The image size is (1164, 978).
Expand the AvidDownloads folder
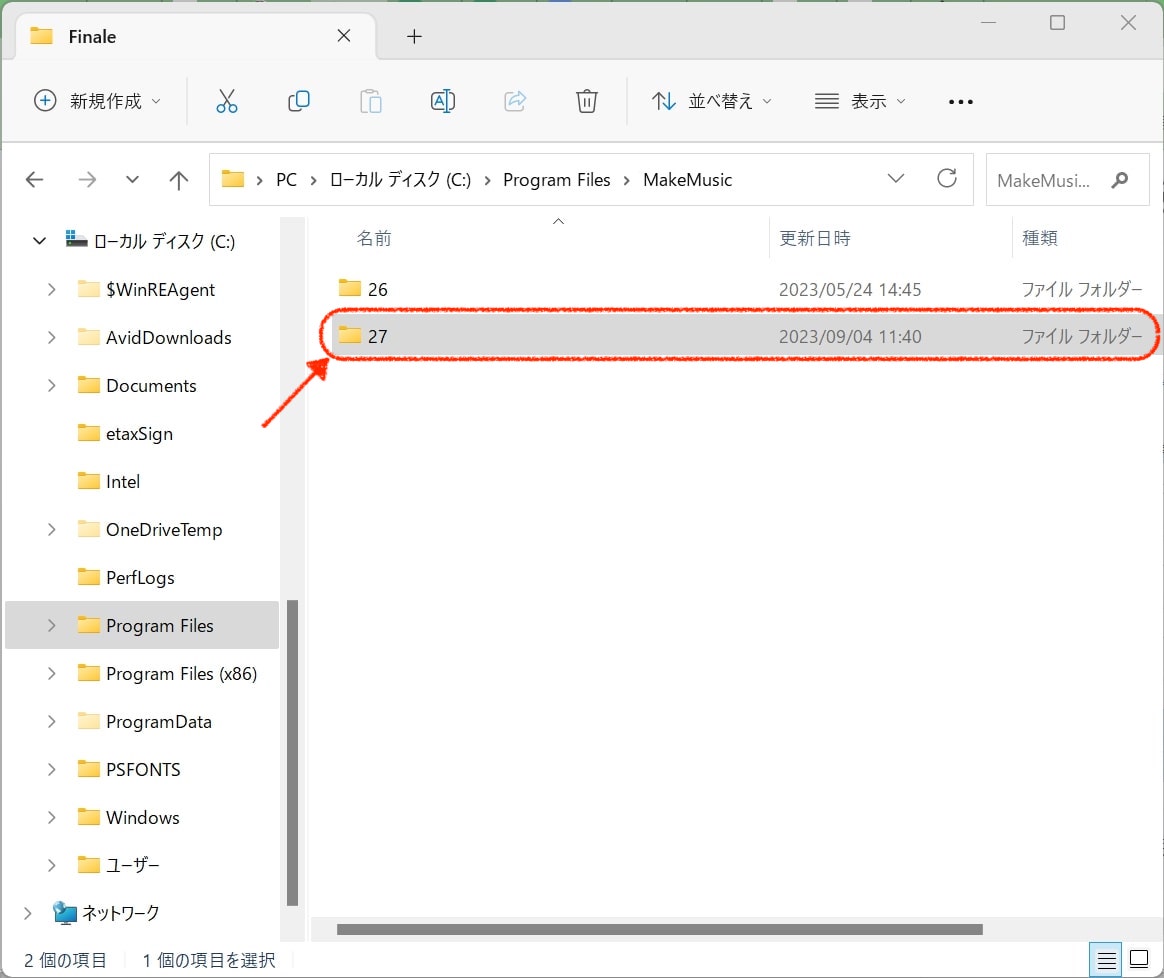(51, 338)
